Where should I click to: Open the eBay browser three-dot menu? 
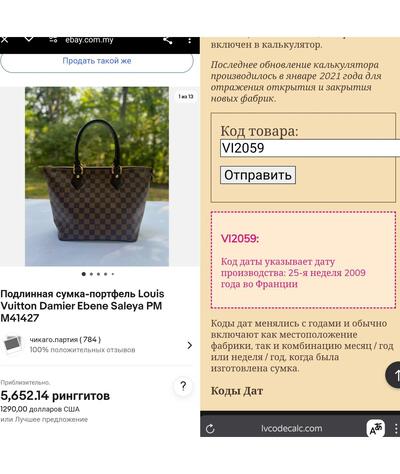click(189, 40)
